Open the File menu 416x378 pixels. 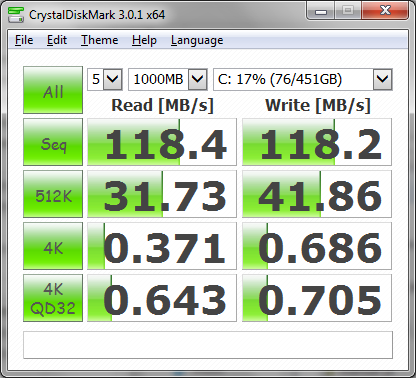(24, 40)
